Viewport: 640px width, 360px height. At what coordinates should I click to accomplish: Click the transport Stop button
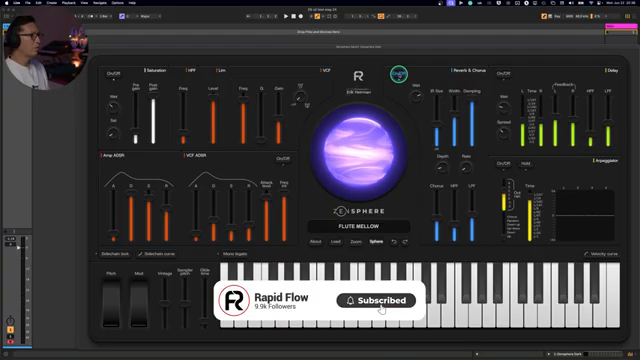[x=293, y=16]
